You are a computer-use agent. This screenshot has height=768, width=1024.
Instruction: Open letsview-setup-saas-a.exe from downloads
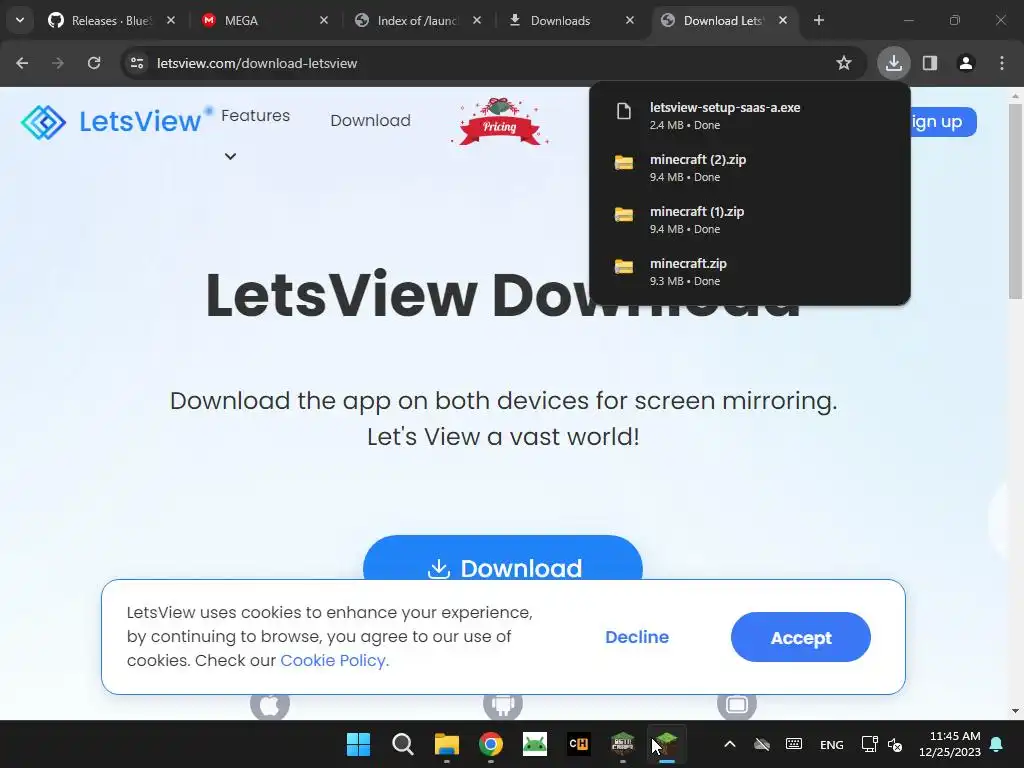coord(750,116)
